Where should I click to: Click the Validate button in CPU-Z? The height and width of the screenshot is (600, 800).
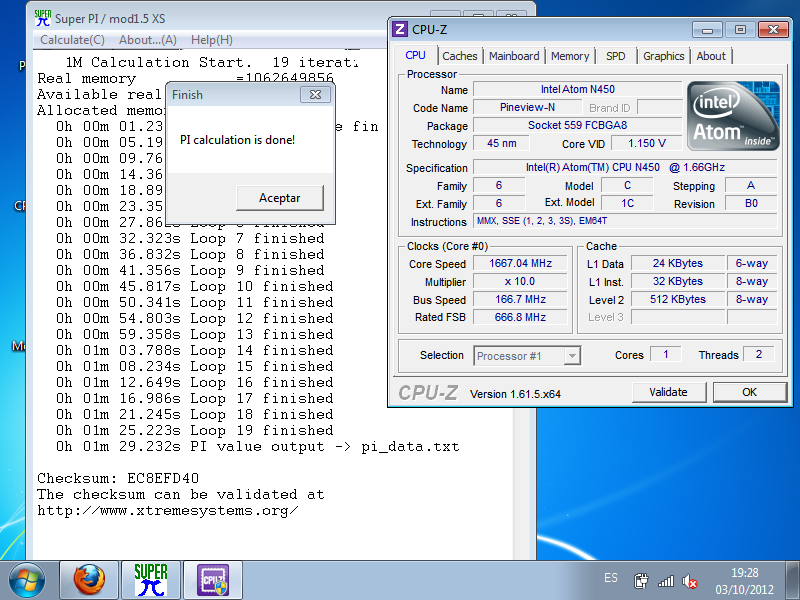668,392
